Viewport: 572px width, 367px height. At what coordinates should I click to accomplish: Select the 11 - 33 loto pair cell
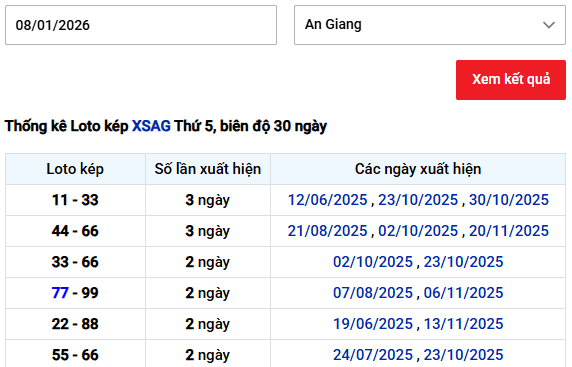75,200
